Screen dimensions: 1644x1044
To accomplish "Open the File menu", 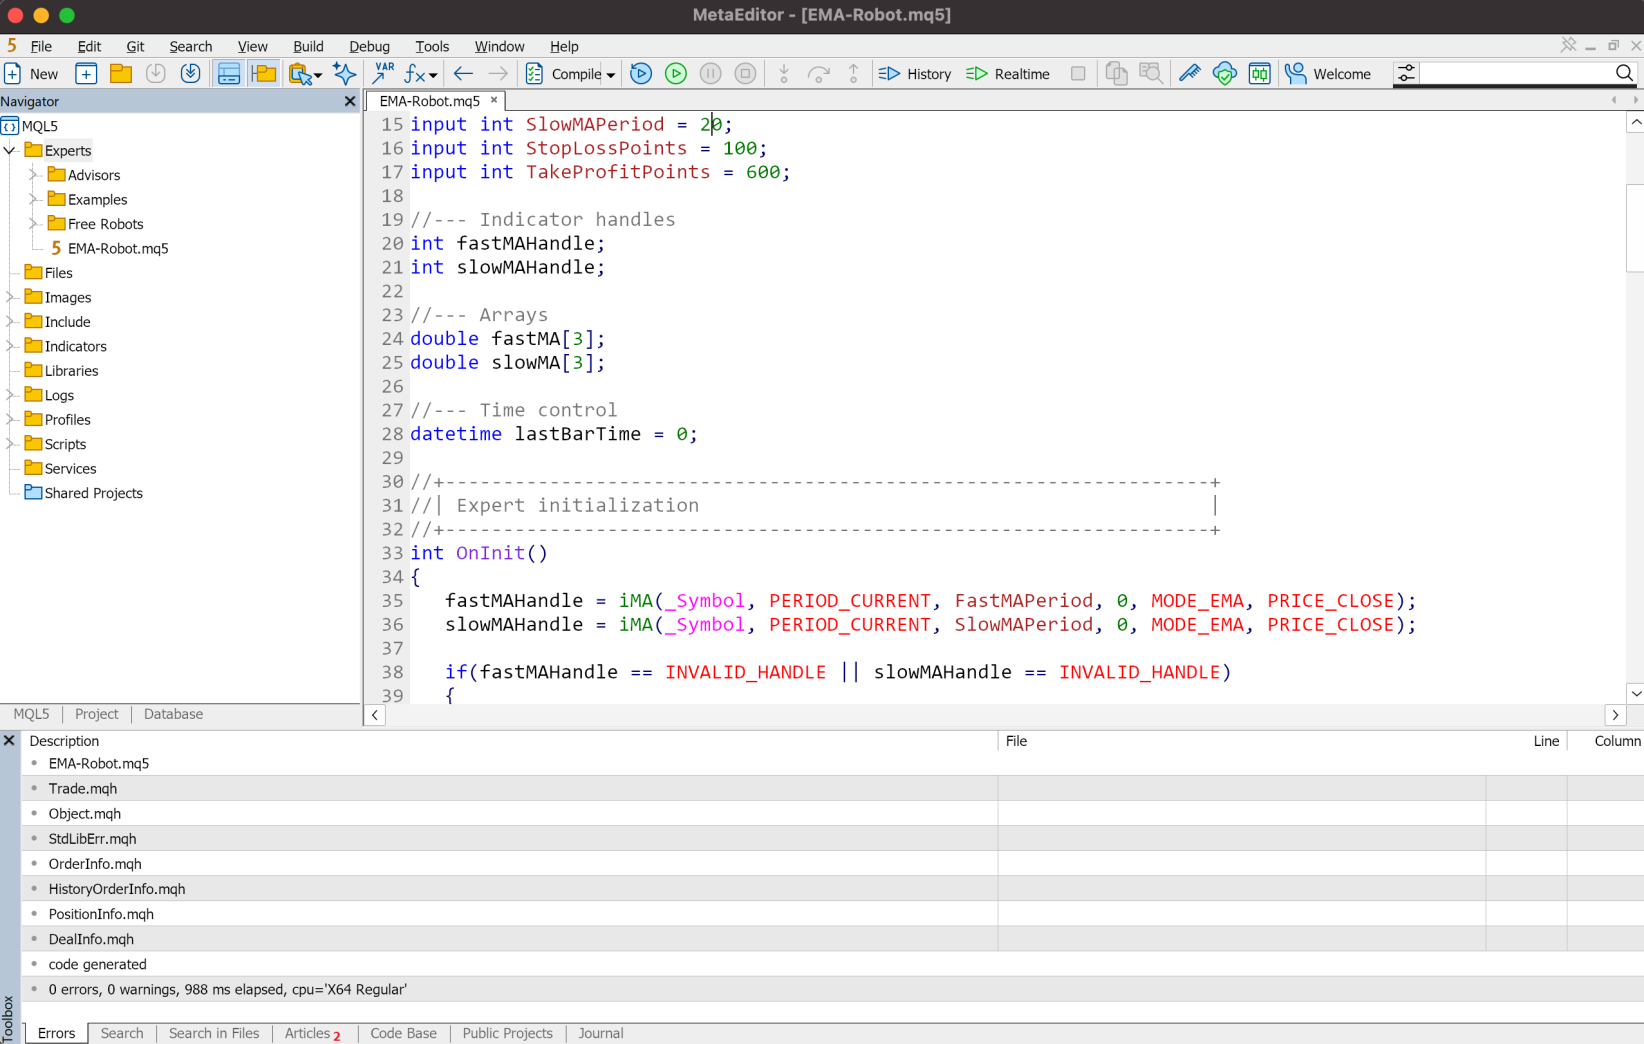I will [41, 46].
